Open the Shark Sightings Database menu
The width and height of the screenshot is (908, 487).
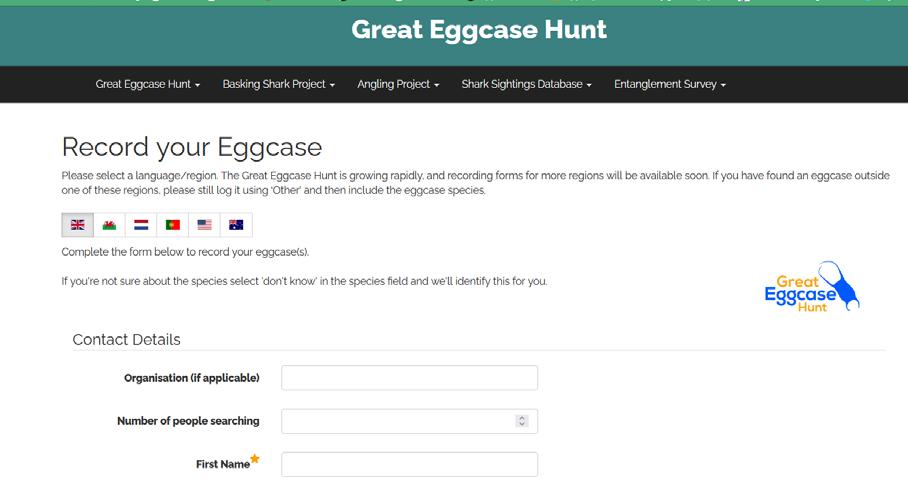526,85
